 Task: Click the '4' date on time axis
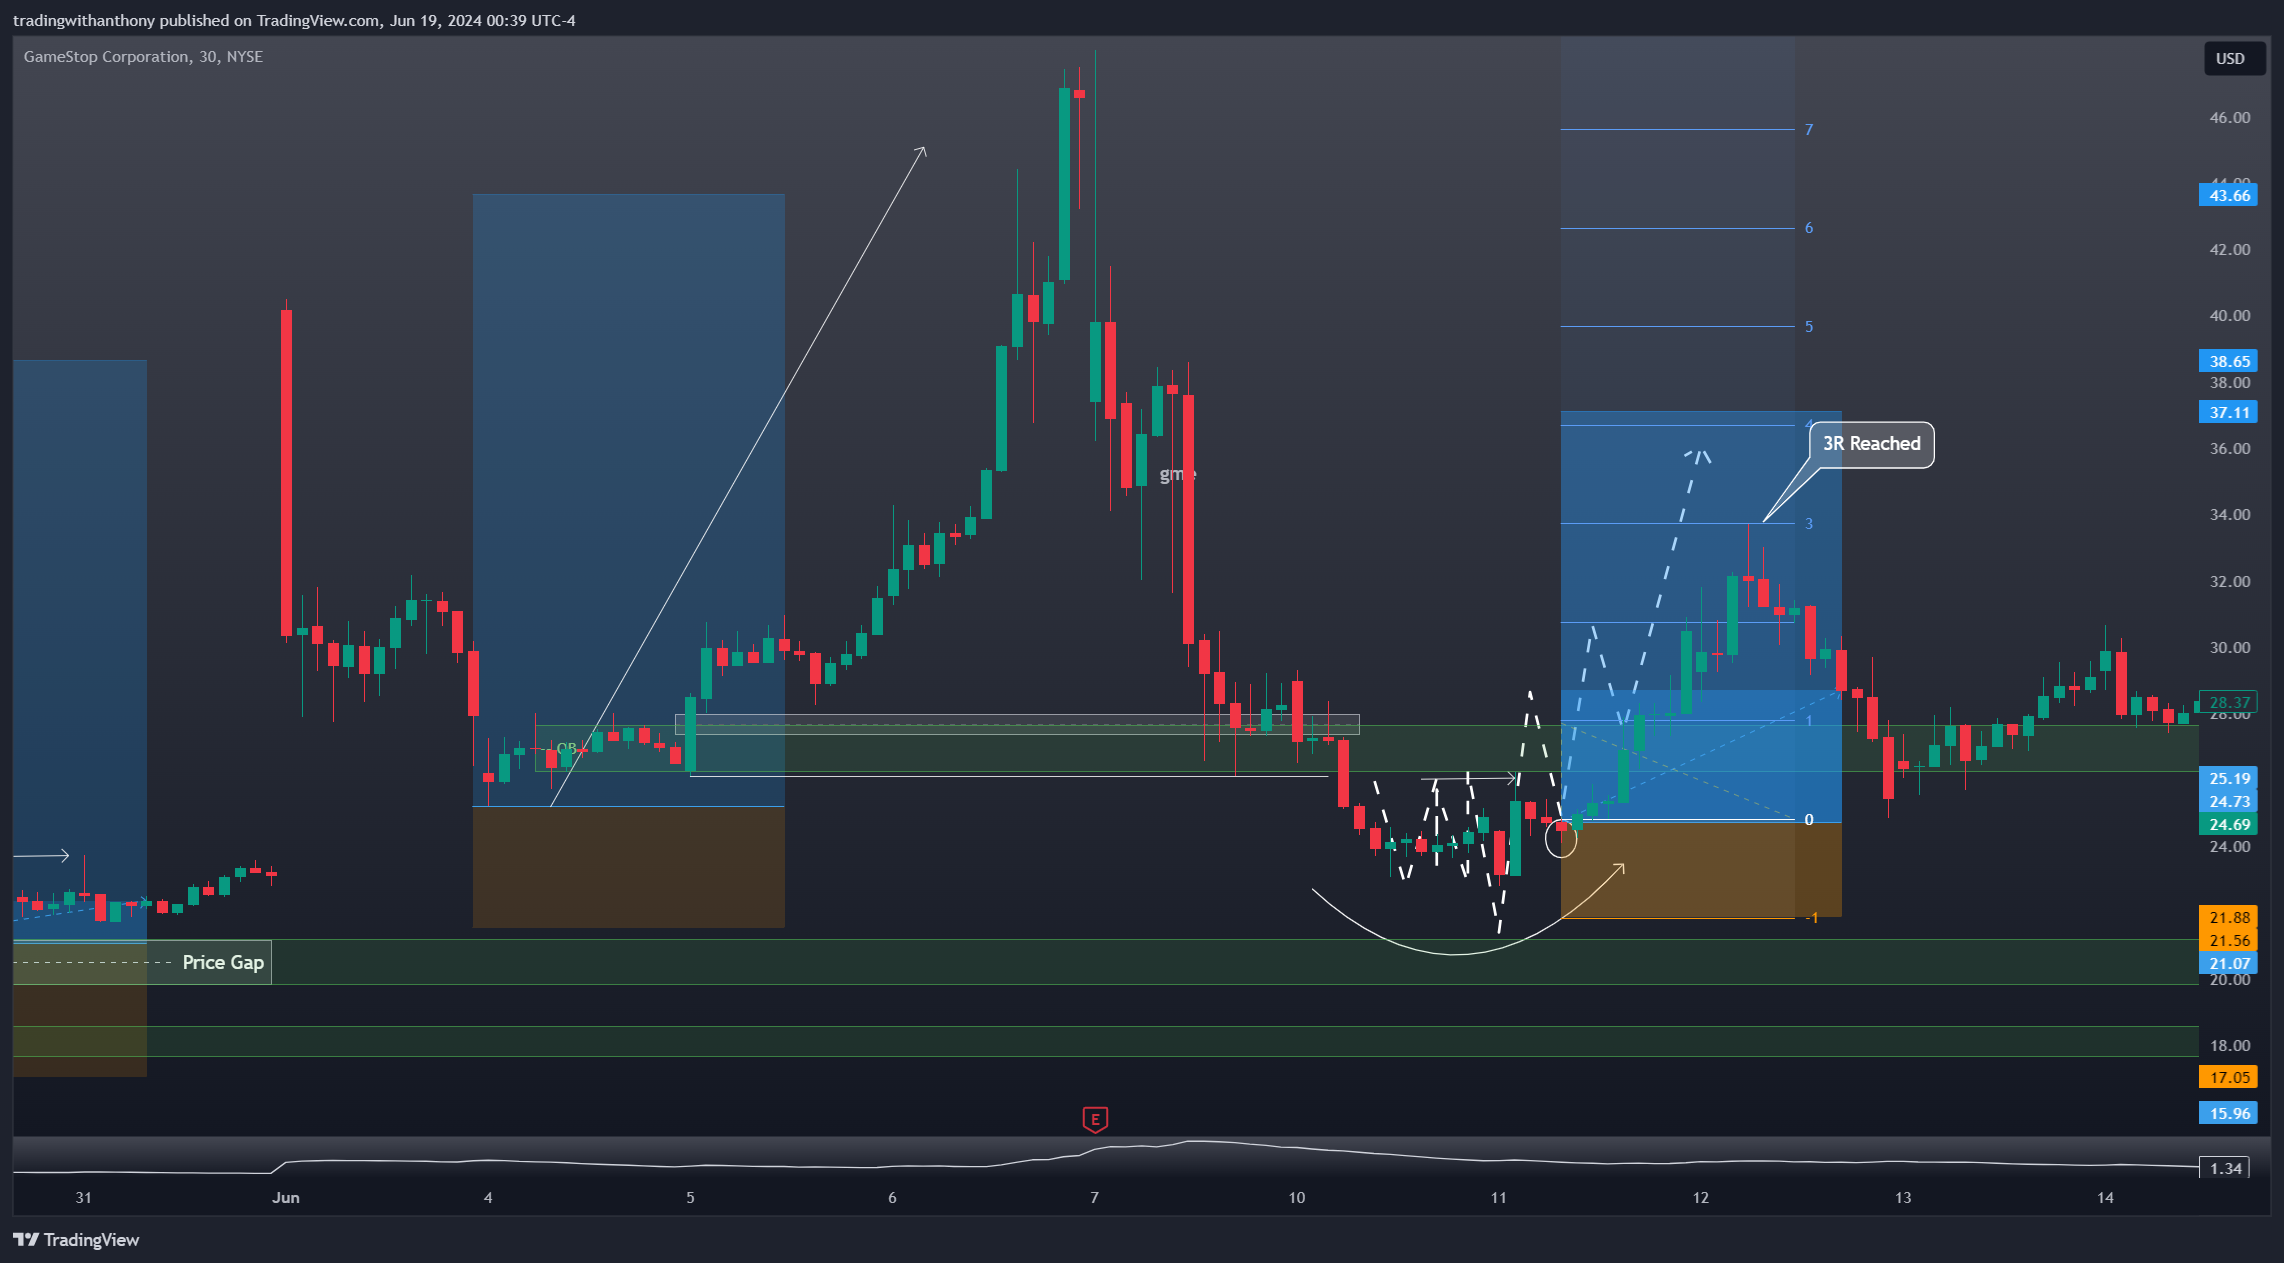(x=488, y=1197)
